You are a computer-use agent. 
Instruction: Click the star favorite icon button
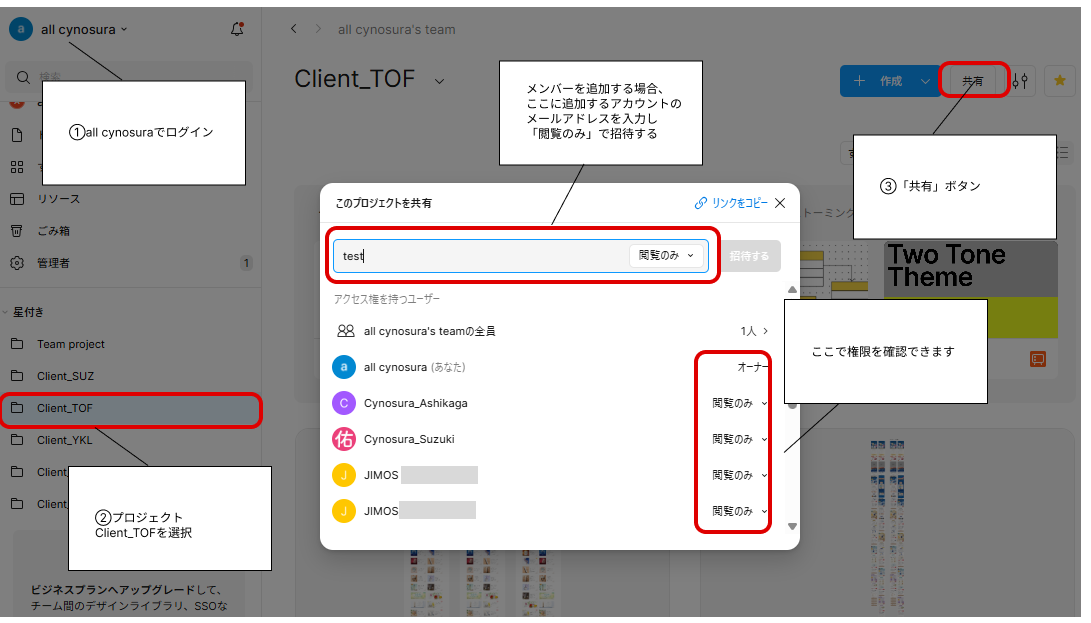pos(1059,81)
